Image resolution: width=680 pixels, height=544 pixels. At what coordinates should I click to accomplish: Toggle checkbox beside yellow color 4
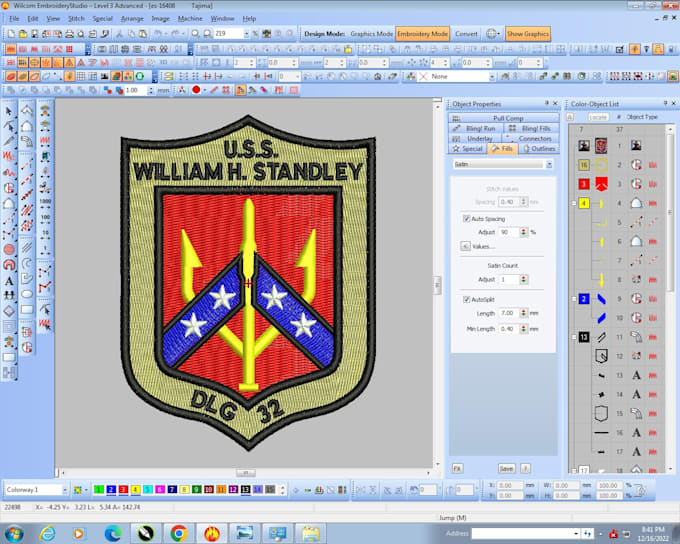pos(574,203)
